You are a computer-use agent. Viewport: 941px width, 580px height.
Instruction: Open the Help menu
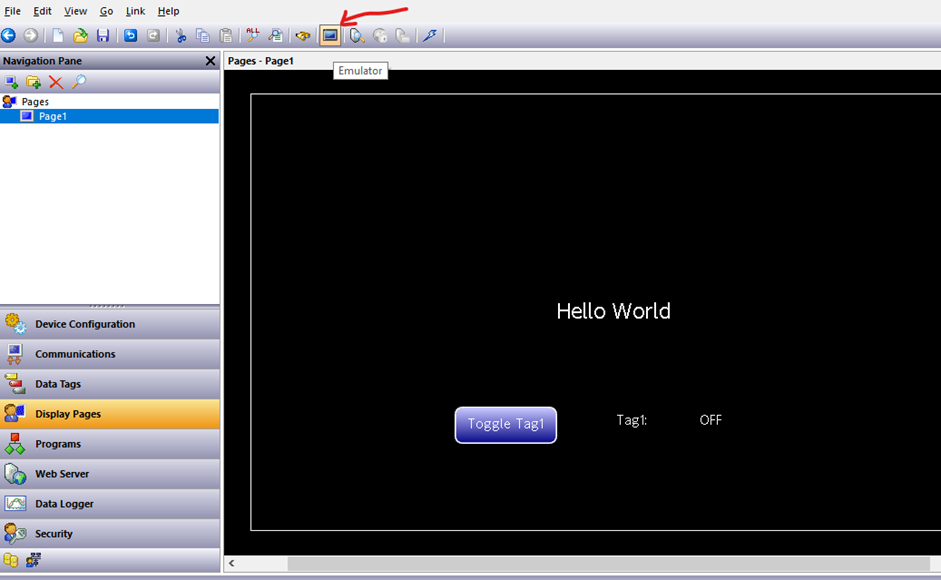click(169, 11)
